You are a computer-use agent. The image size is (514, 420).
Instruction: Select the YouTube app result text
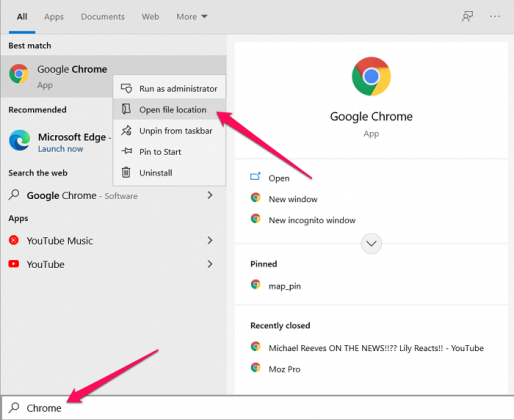coord(45,264)
